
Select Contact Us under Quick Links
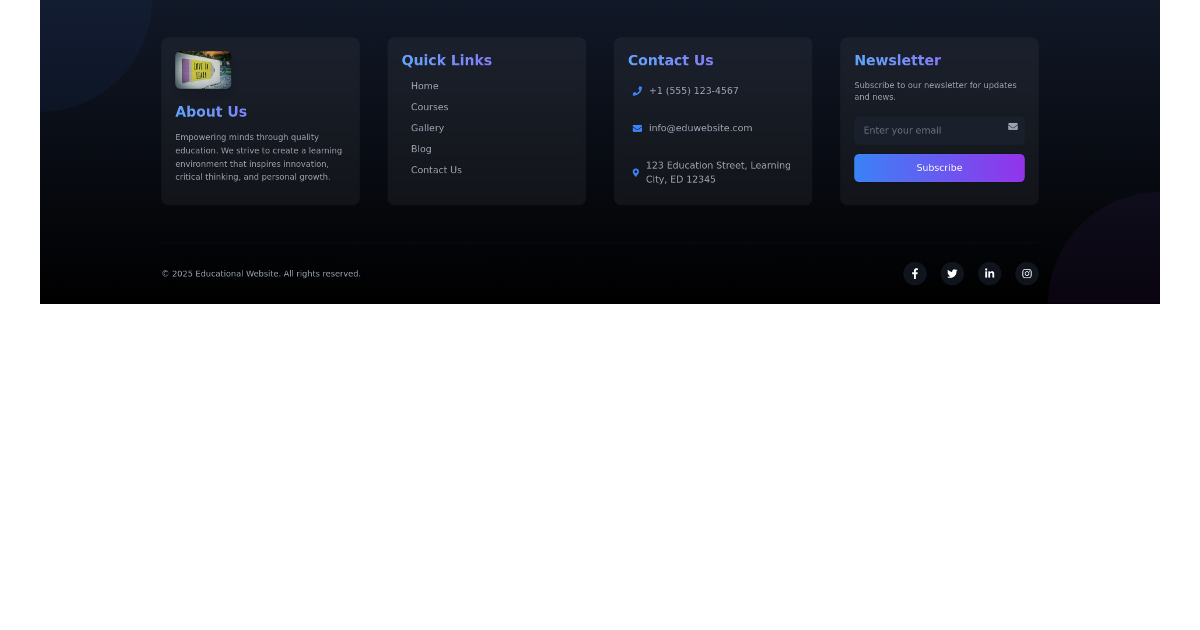coord(436,170)
